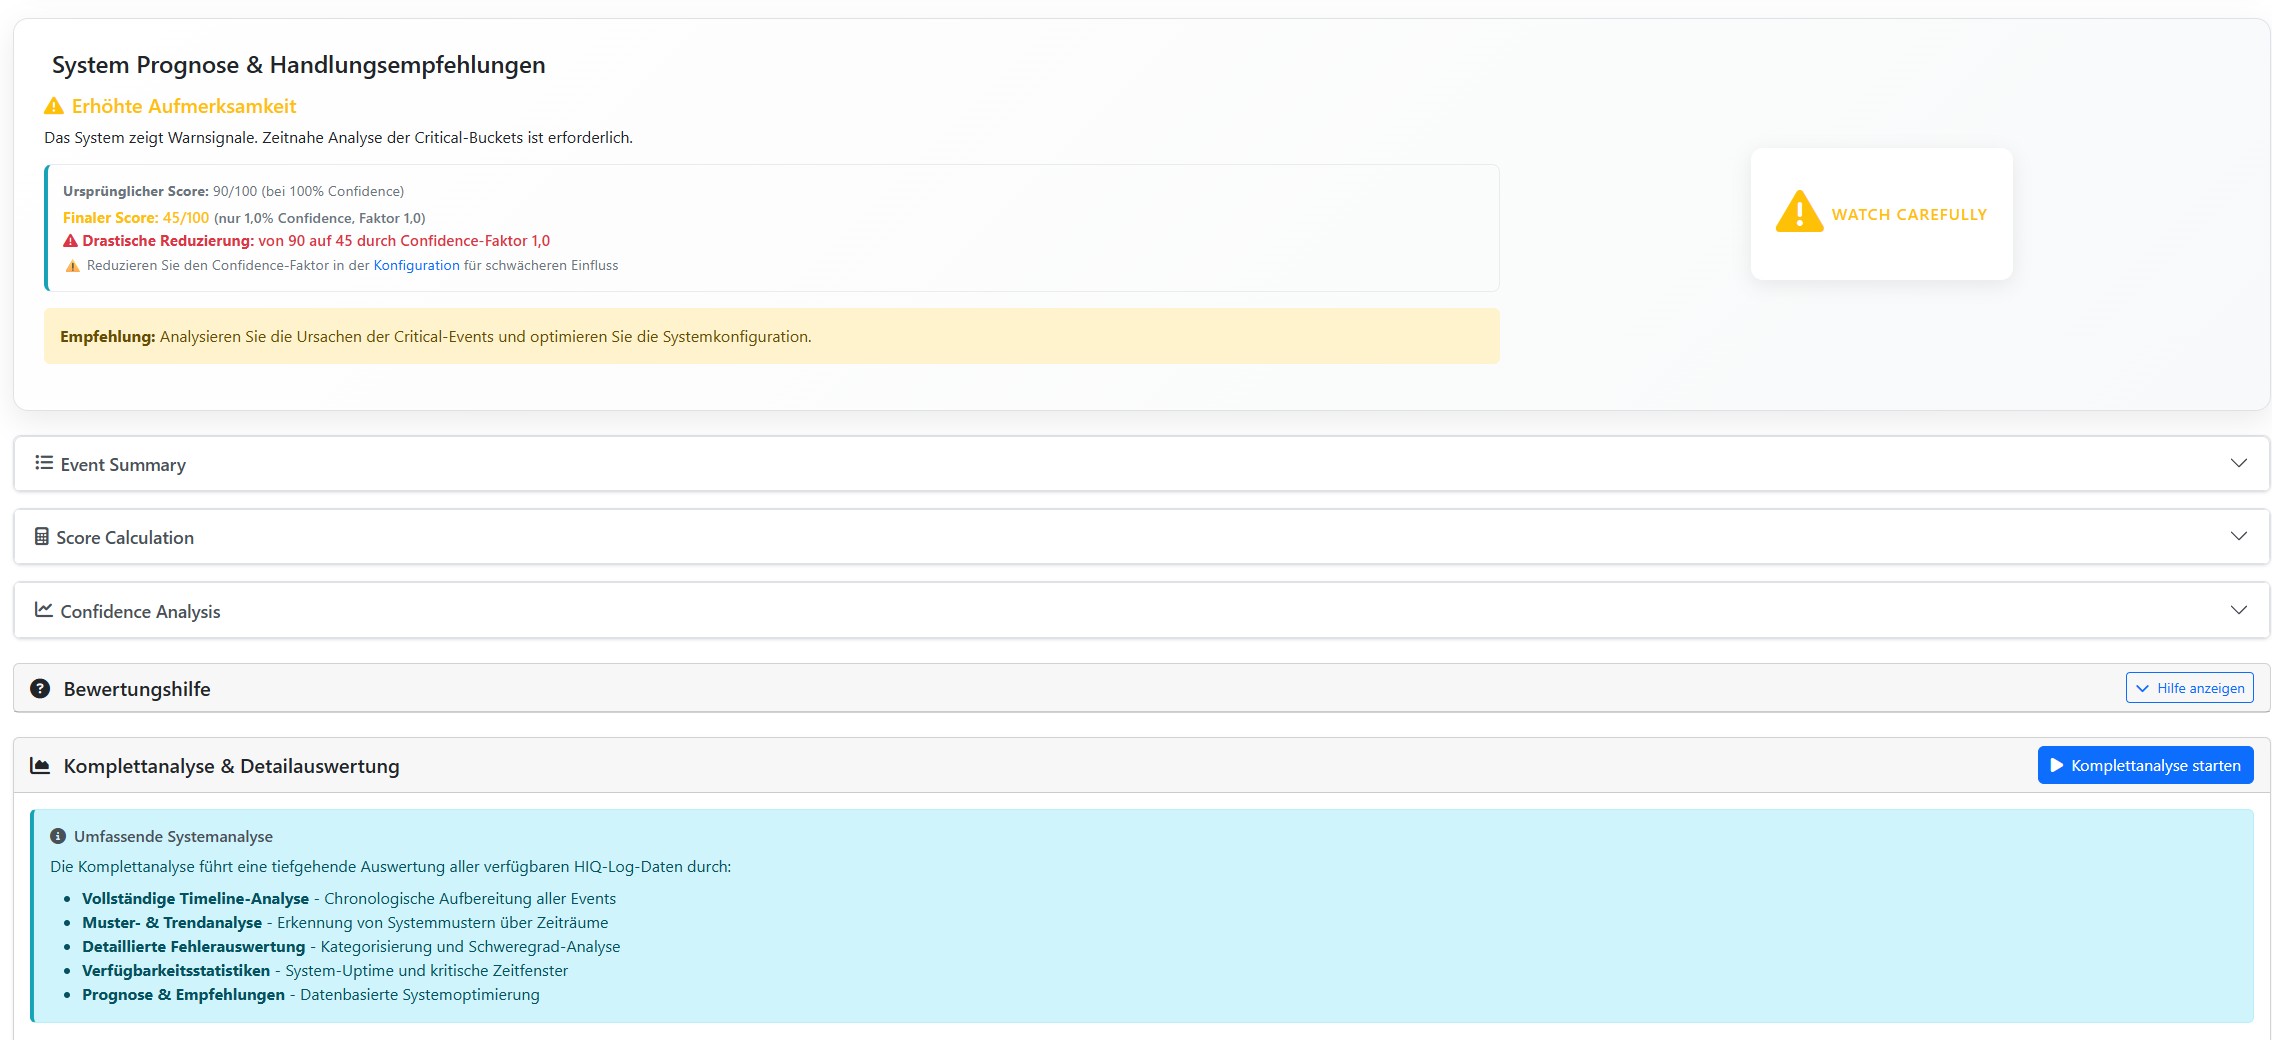
Task: Click the line chart icon beside Confidence Analysis
Action: tap(44, 610)
